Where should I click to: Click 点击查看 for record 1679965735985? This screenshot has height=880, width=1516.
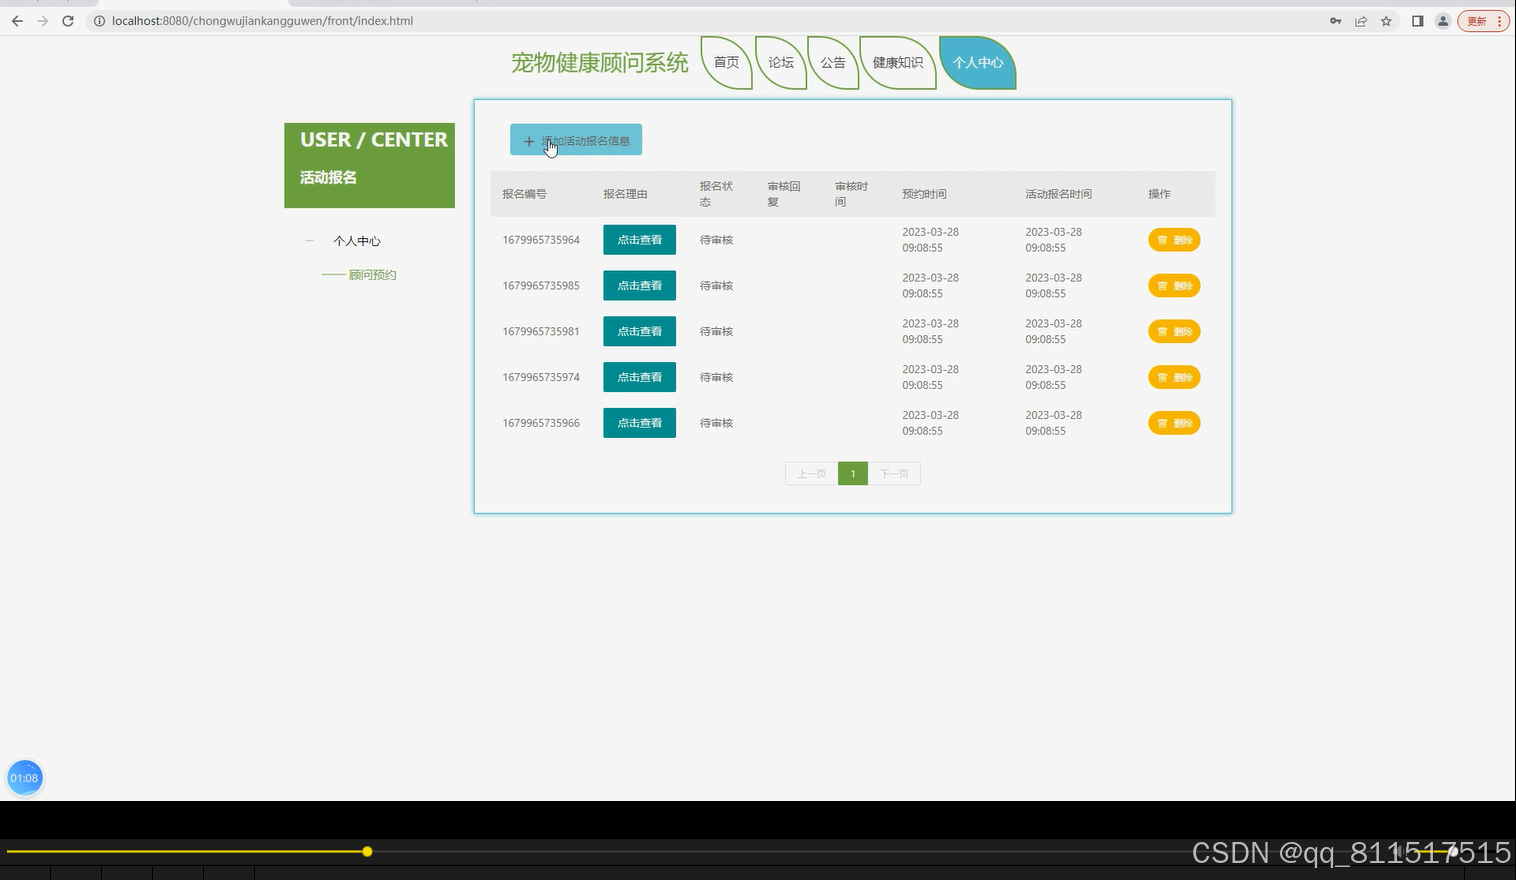point(640,286)
